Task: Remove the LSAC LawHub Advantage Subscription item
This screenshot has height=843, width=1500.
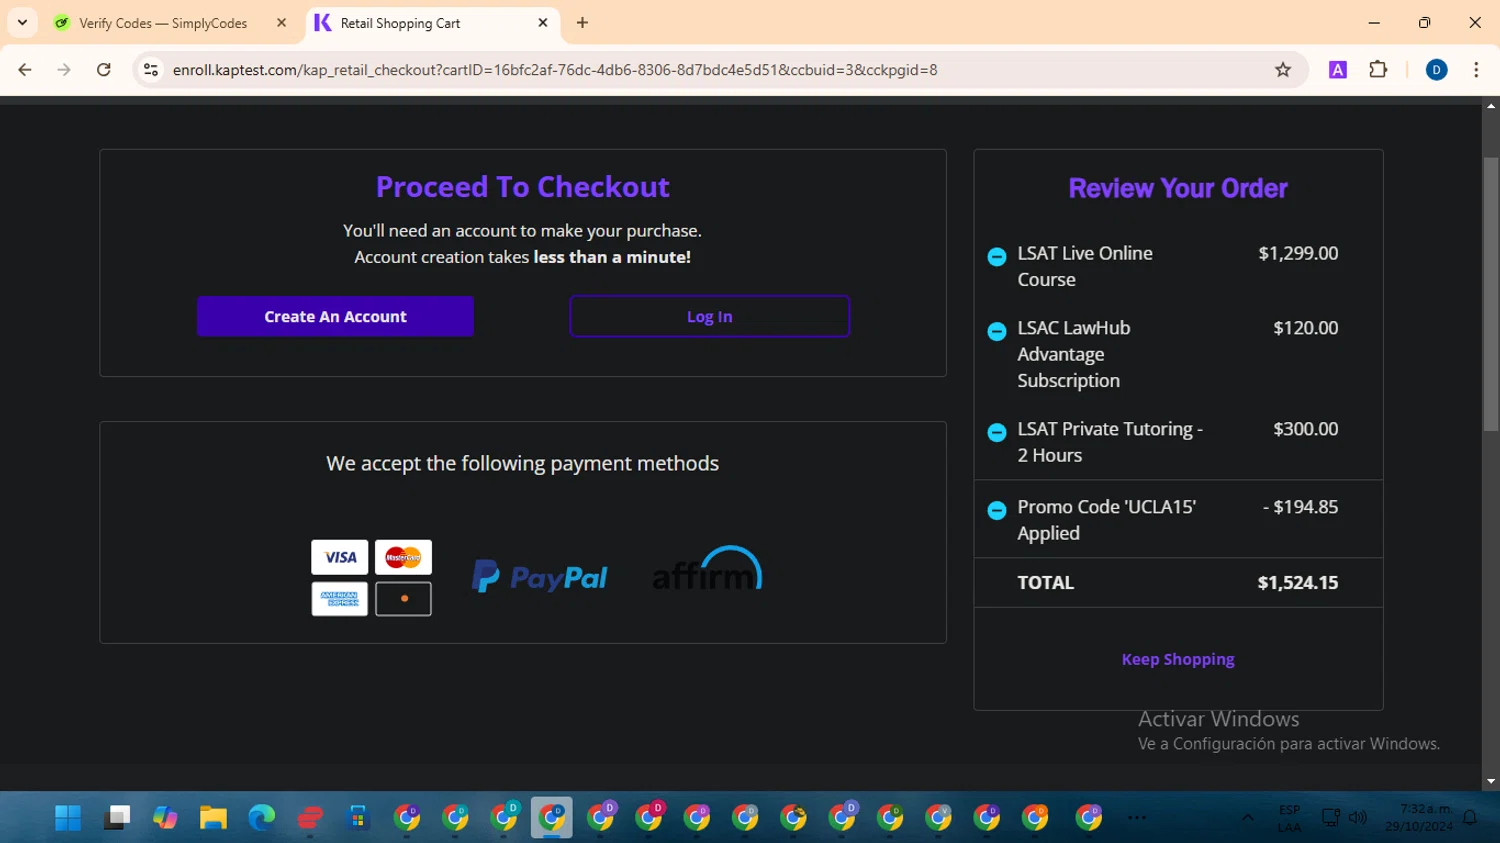Action: [x=996, y=331]
